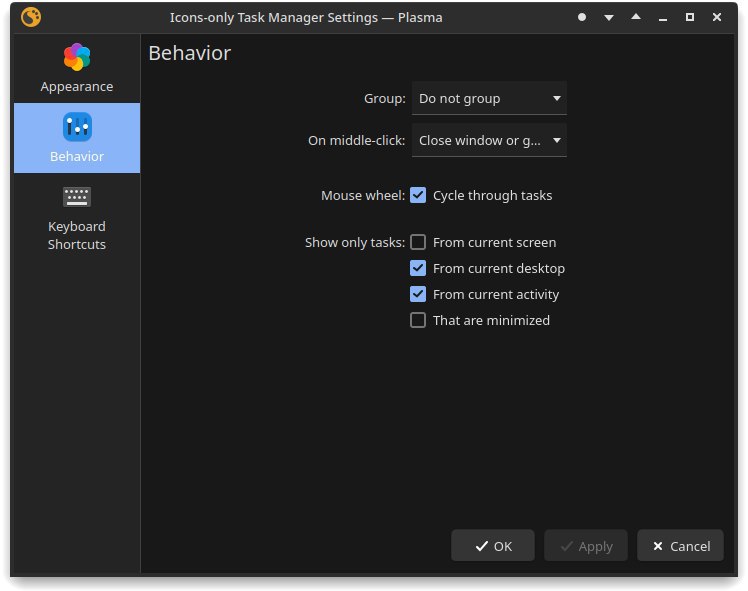Image resolution: width=748 pixels, height=591 pixels.
Task: Click the Apply button
Action: click(x=586, y=546)
